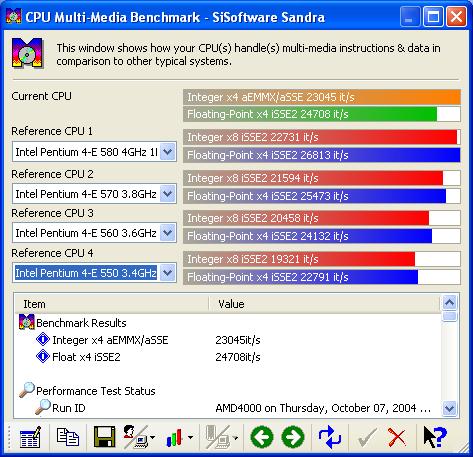Click the title bar application icon
The image size is (473, 457).
tap(14, 16)
